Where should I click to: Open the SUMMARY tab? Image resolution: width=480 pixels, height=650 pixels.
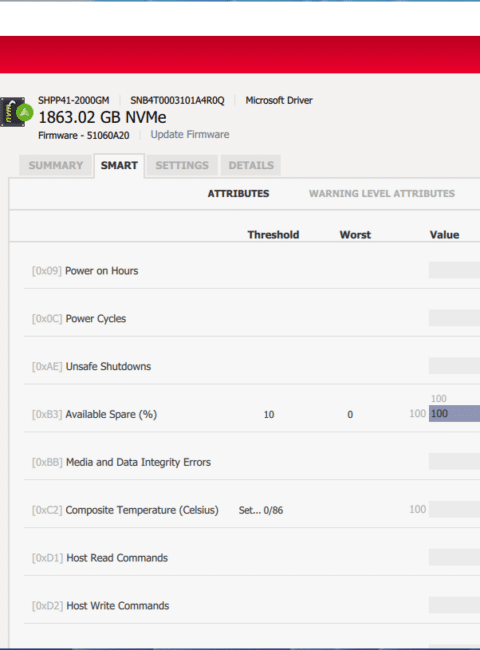click(56, 165)
